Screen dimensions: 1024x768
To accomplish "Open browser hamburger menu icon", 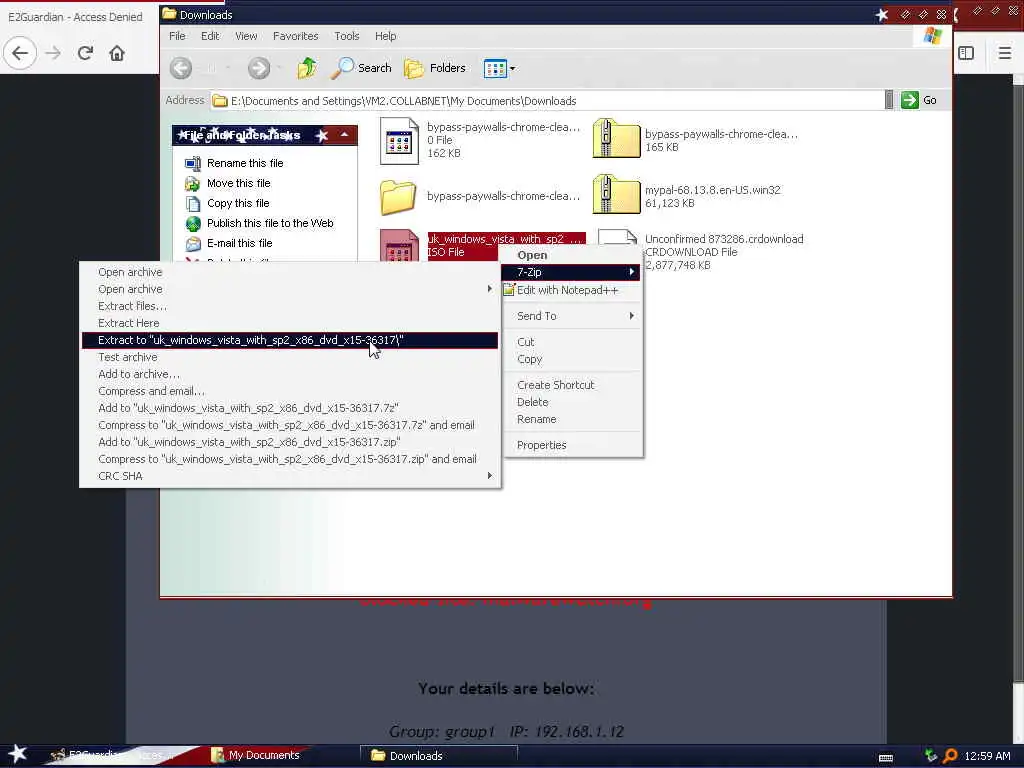I will pos(1005,53).
